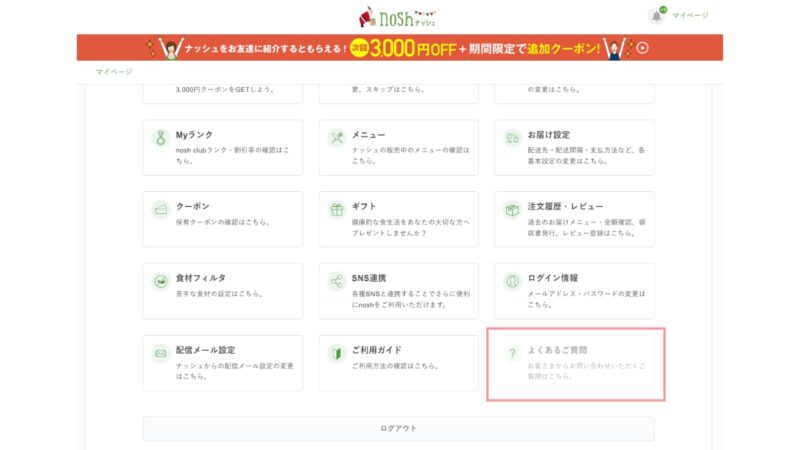Click the ご利用ガイド beginner mark icon
Screen dimensions: 800x450
337,353
